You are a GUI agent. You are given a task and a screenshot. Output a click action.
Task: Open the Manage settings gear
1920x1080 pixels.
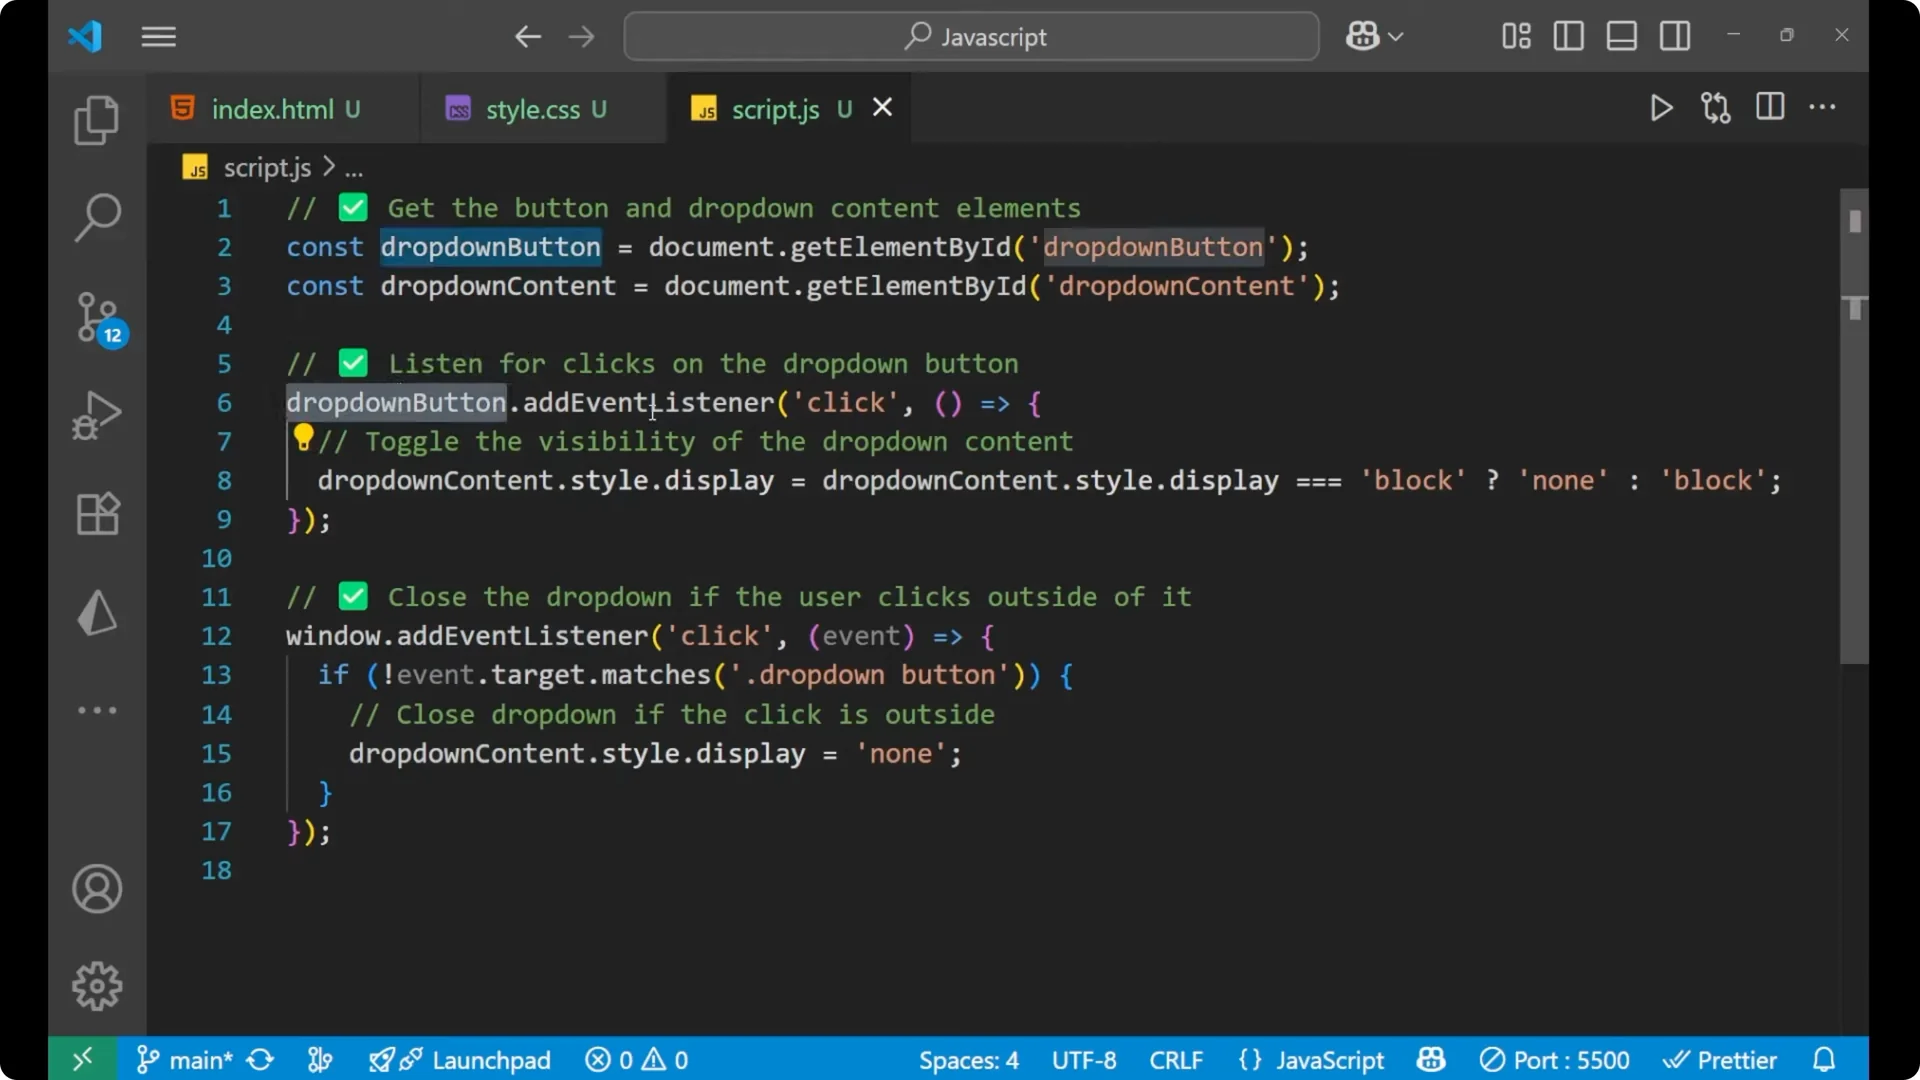[x=96, y=985]
